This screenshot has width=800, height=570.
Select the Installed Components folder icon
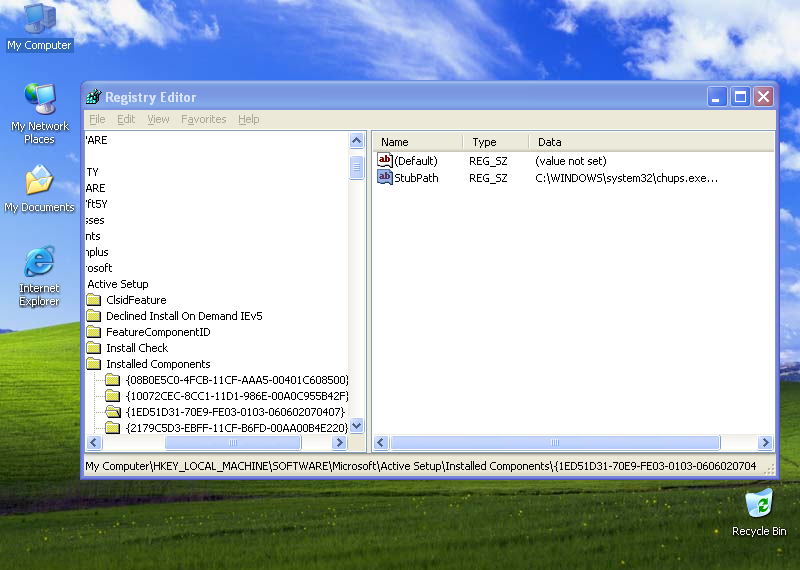[94, 363]
